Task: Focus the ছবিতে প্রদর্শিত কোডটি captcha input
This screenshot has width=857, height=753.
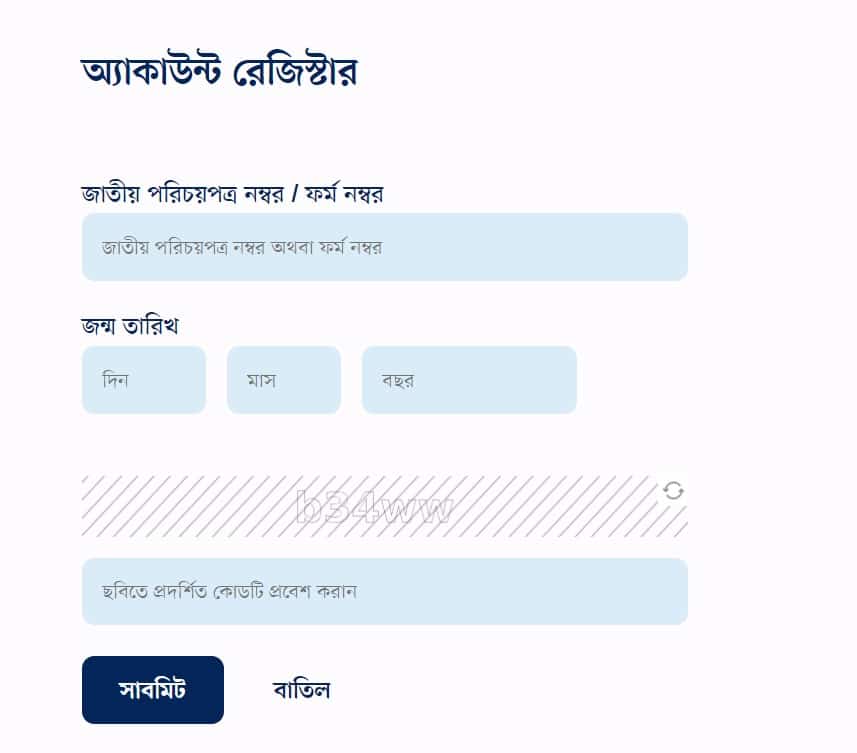Action: 385,591
